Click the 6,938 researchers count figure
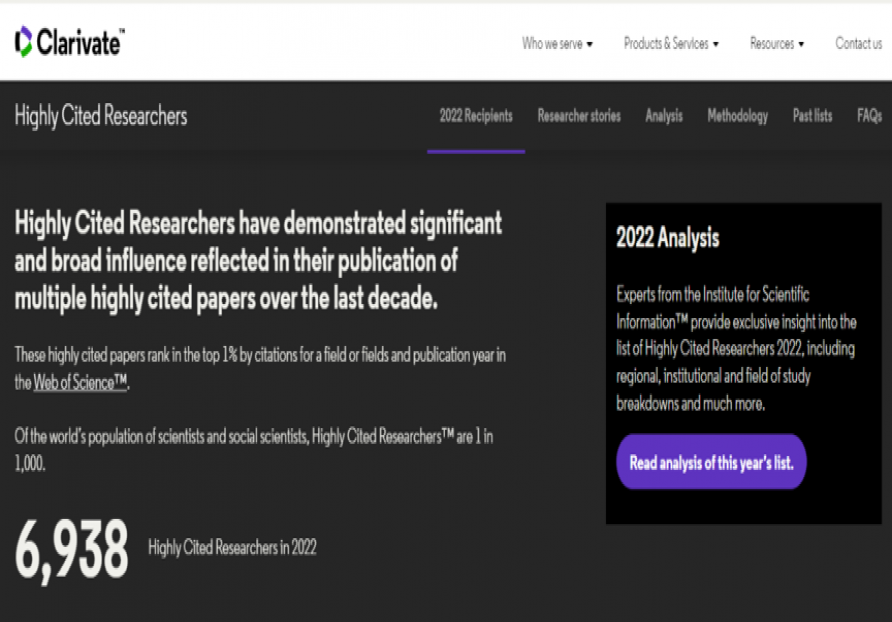 (72, 549)
